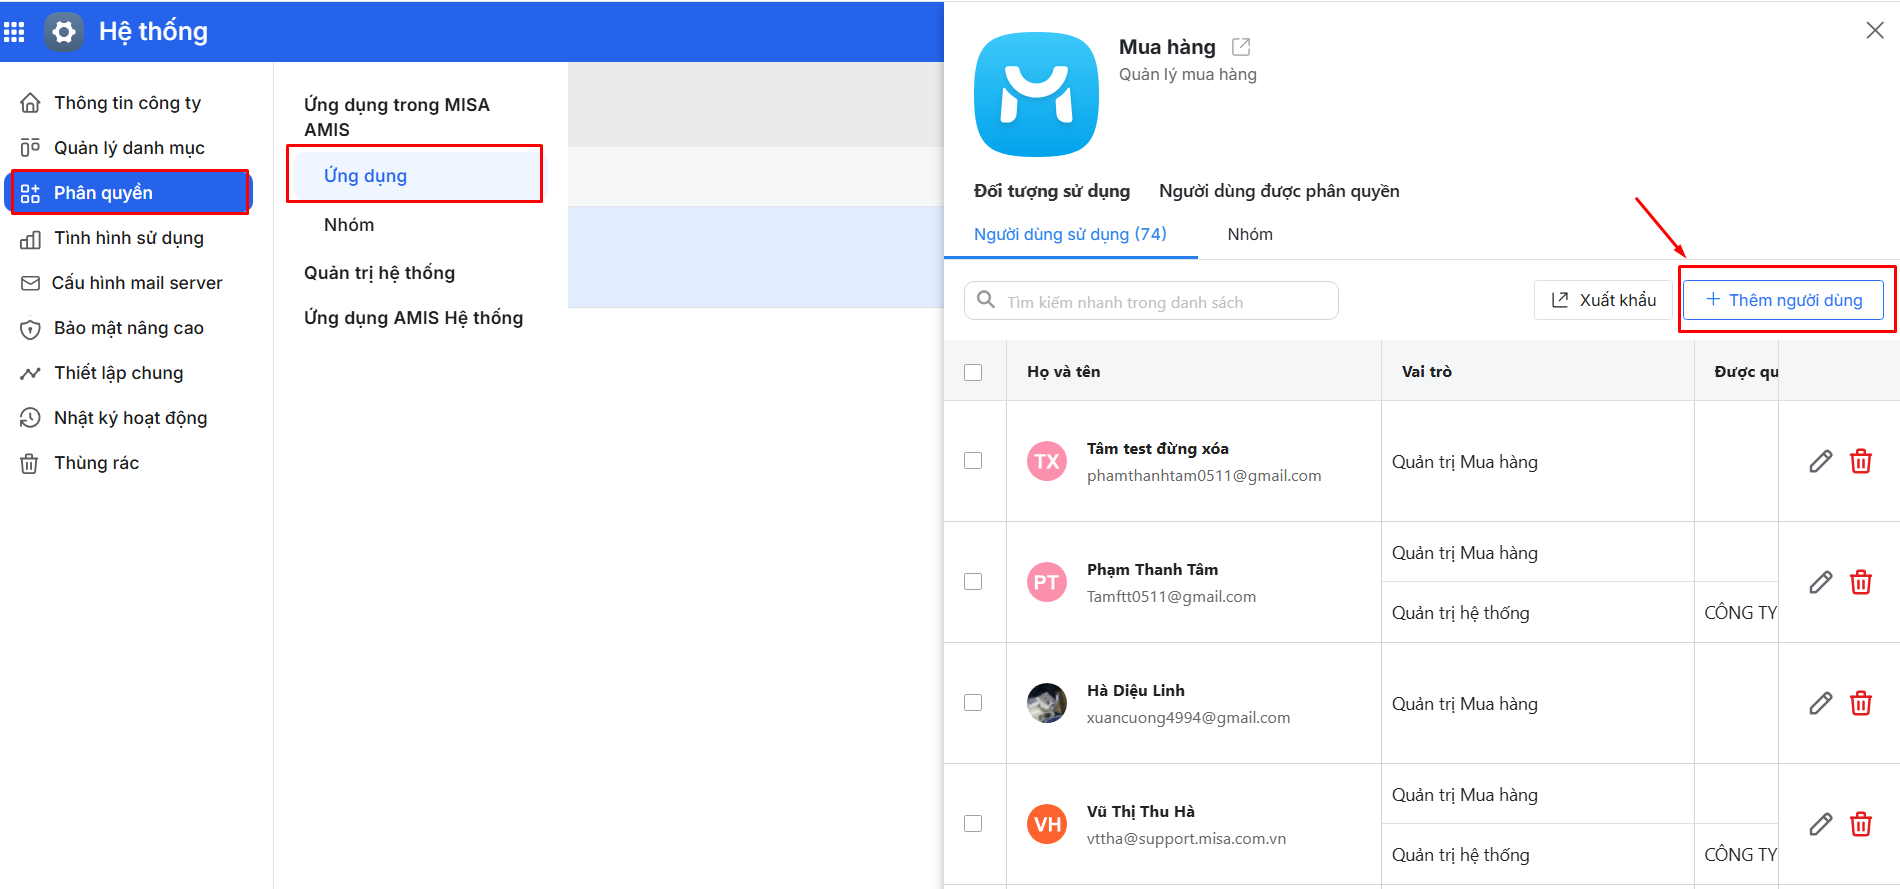
Task: Edit Hà Diệu Linh with pencil icon
Action: point(1821,703)
